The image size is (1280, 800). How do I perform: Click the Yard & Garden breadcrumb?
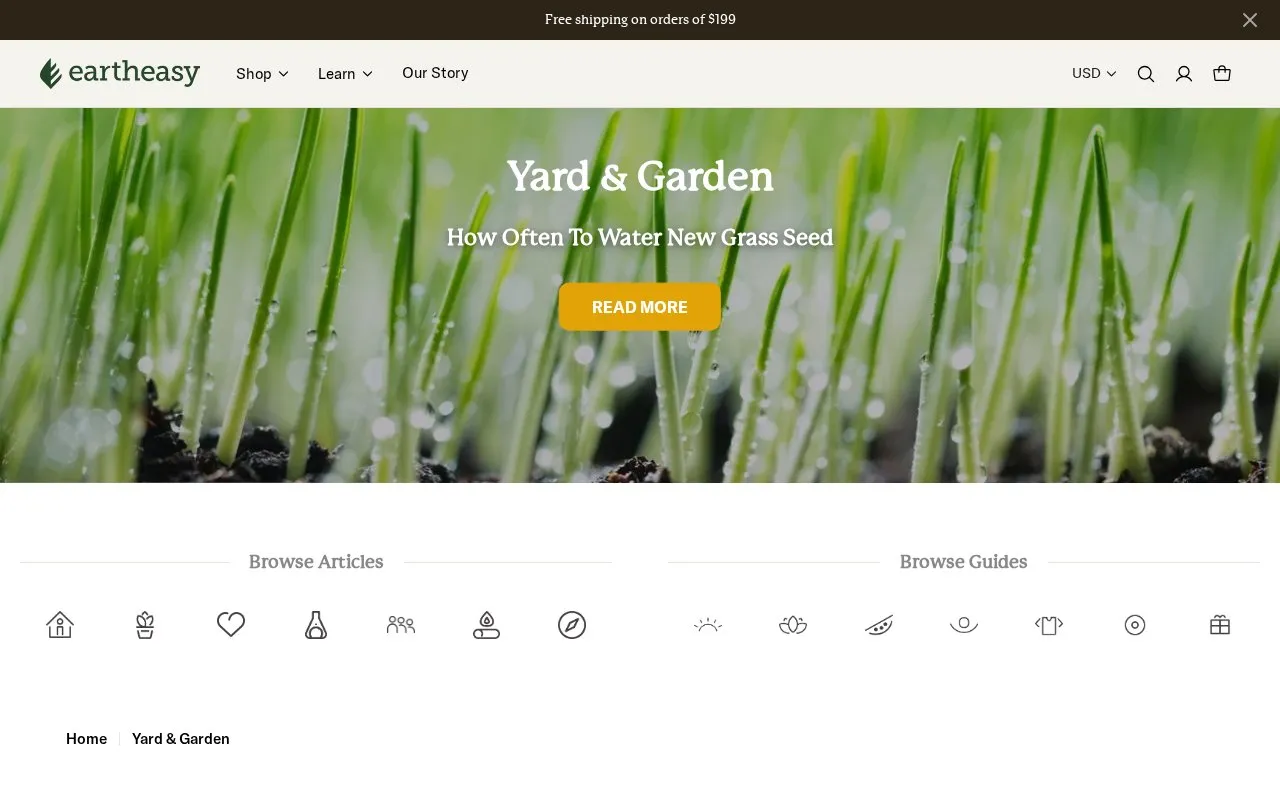point(181,739)
